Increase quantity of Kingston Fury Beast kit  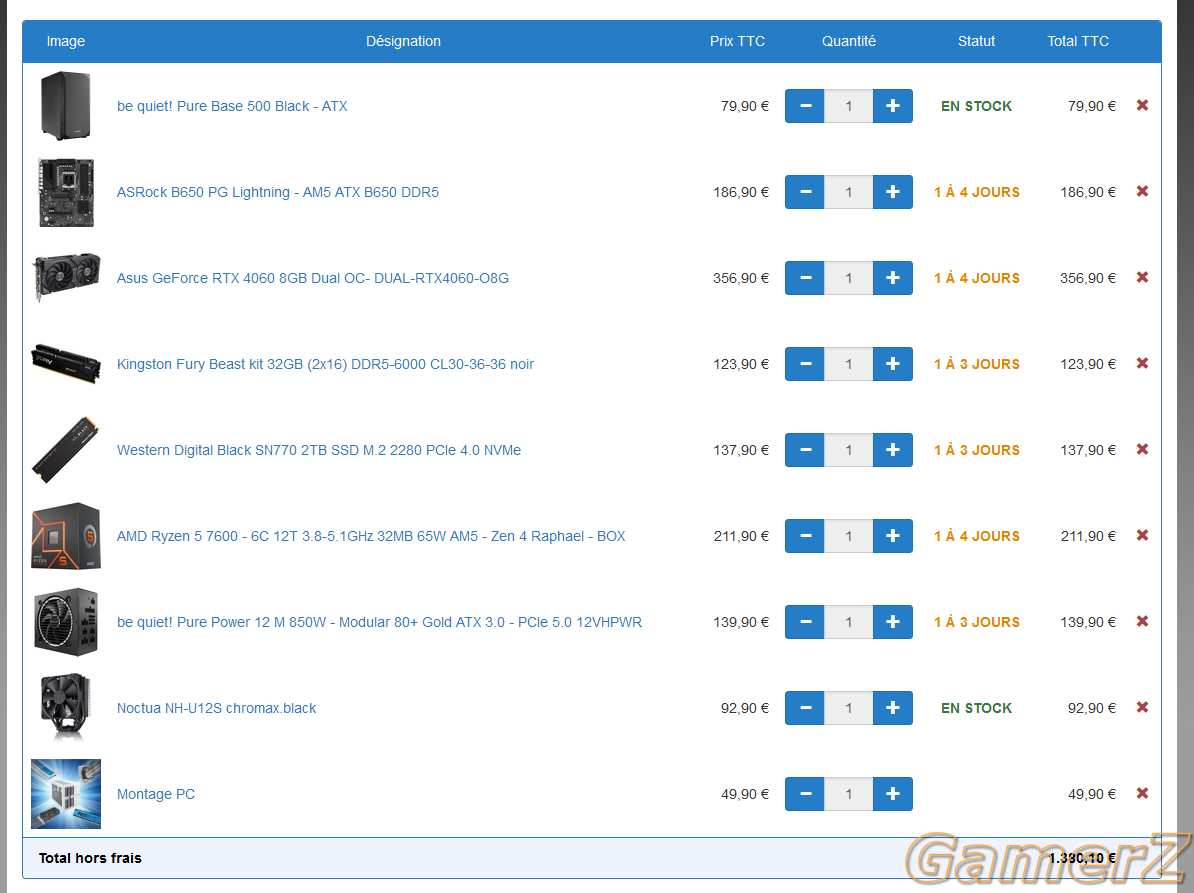pos(892,364)
